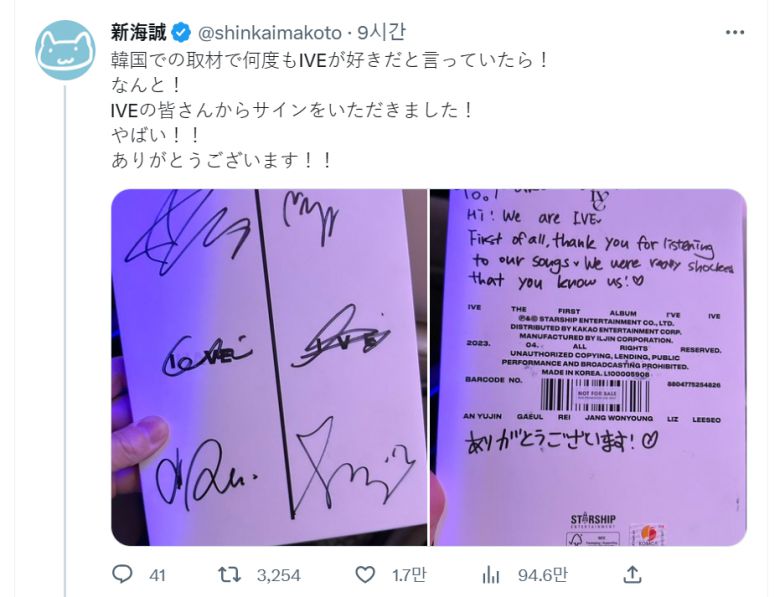Like the tweet with heart icon
Image resolution: width=780 pixels, height=597 pixels.
coord(365,575)
